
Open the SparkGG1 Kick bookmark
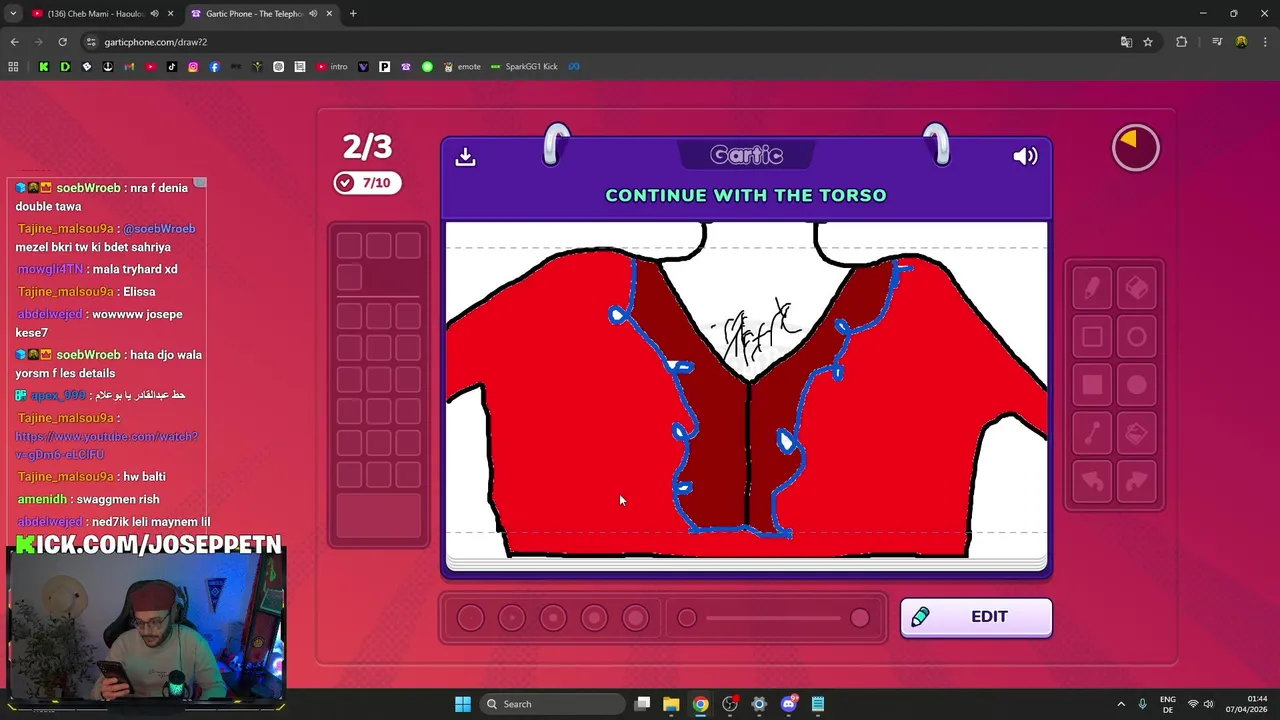coord(524,67)
